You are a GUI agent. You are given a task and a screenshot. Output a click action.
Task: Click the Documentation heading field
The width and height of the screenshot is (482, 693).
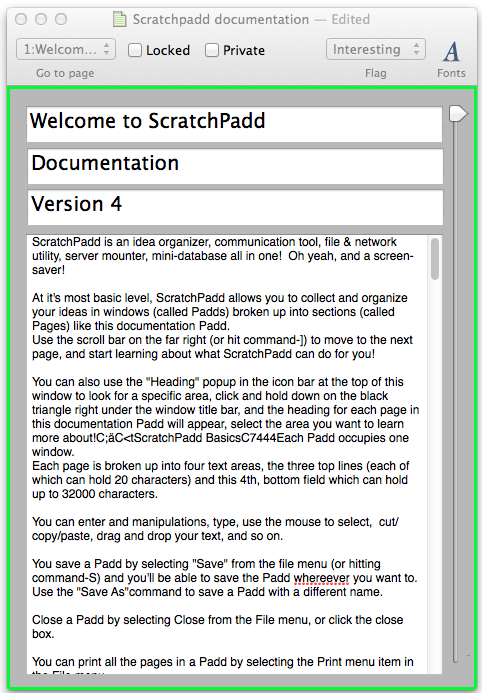coord(235,166)
